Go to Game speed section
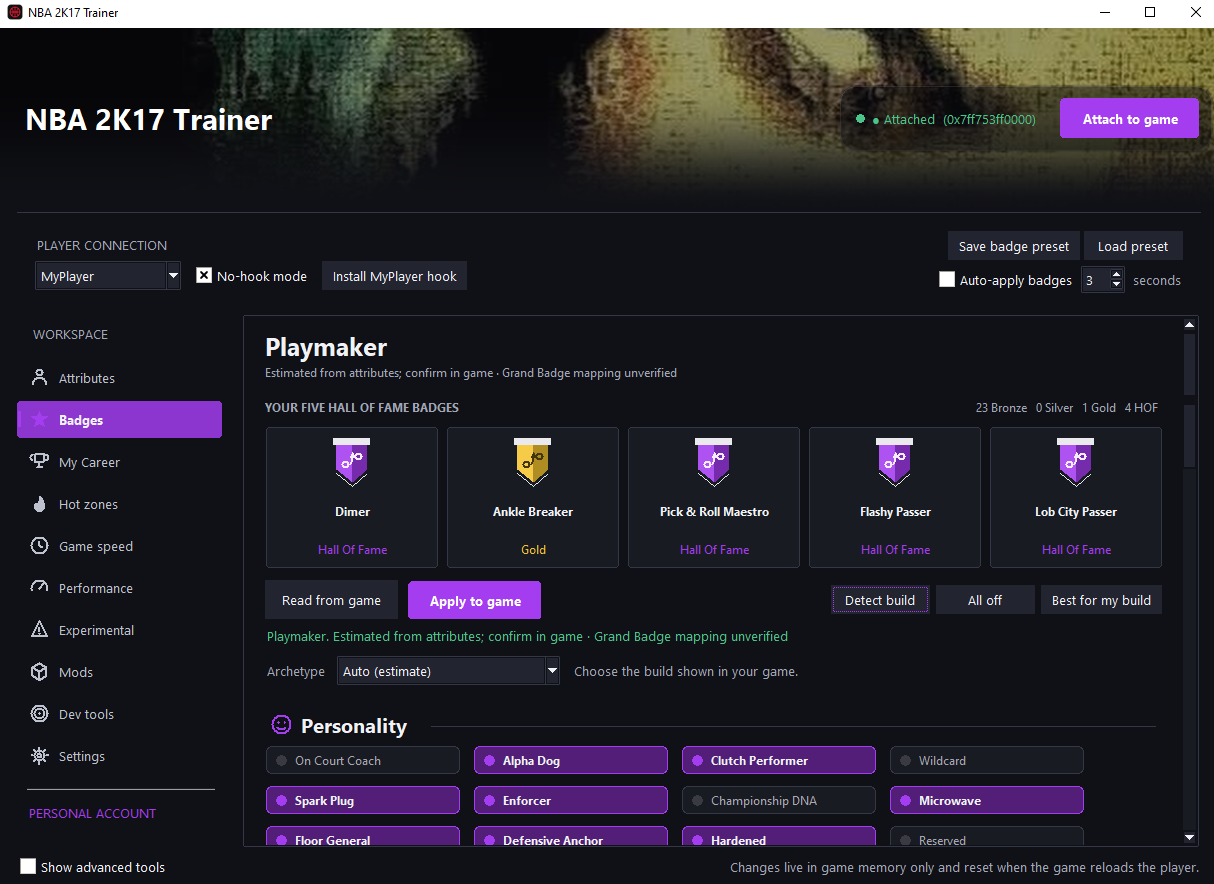 [119, 546]
